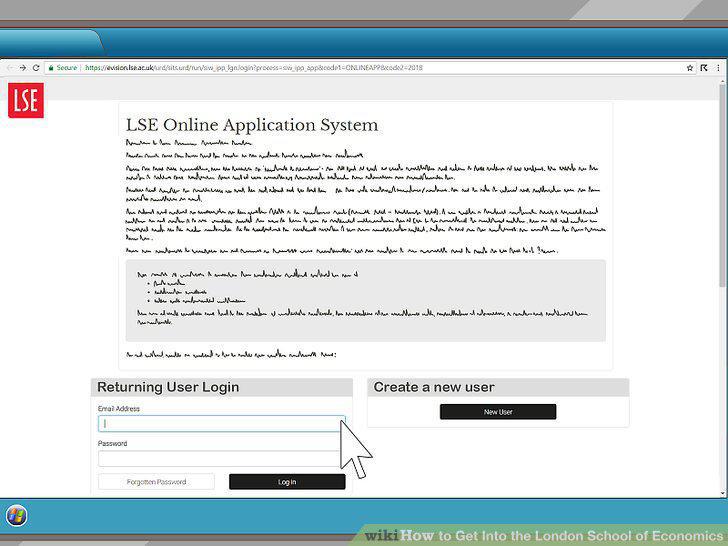728x546 pixels.
Task: Click the Create a new user header
Action: pos(434,387)
